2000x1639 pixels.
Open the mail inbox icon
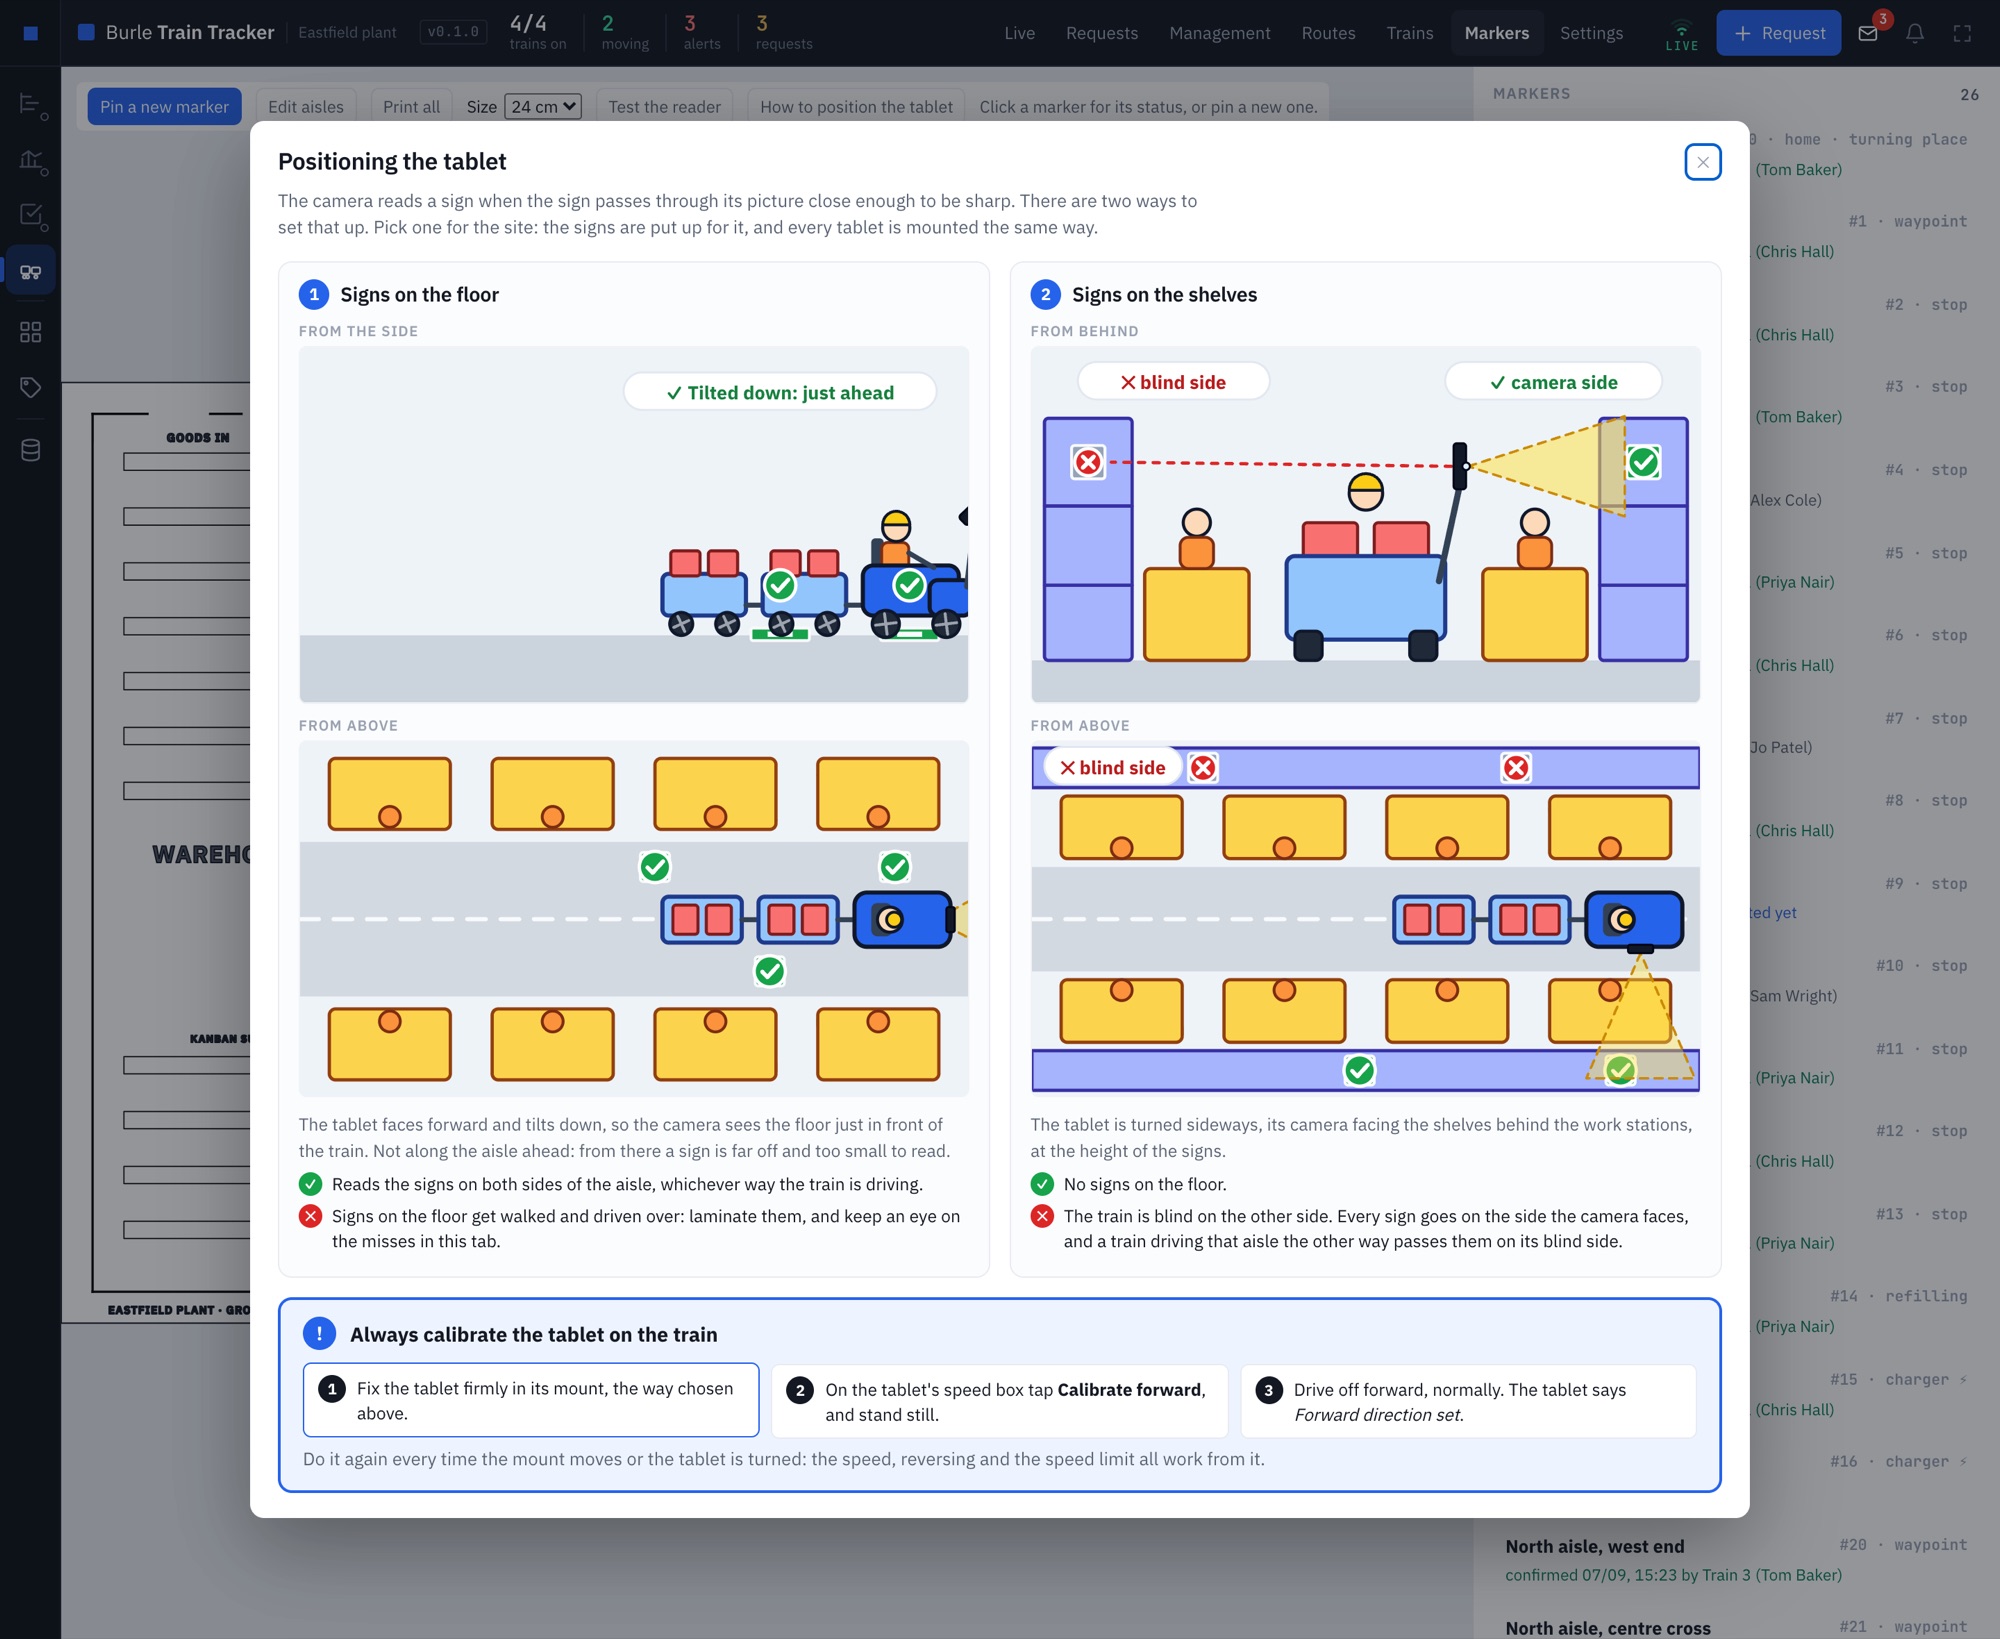pos(1868,33)
